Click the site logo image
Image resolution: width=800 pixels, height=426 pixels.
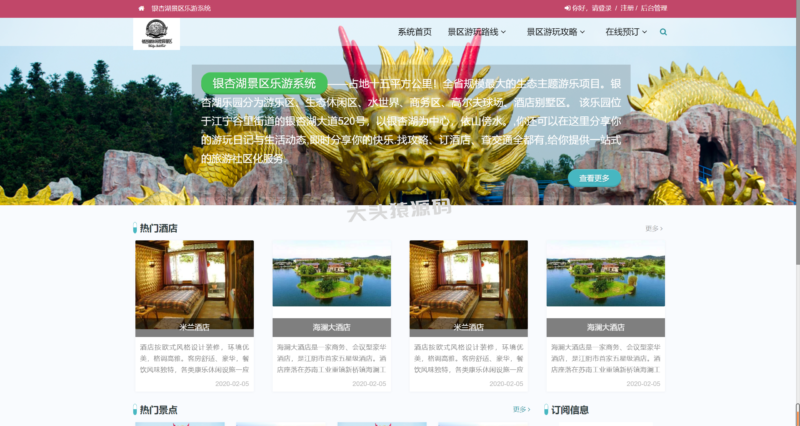tap(157, 34)
